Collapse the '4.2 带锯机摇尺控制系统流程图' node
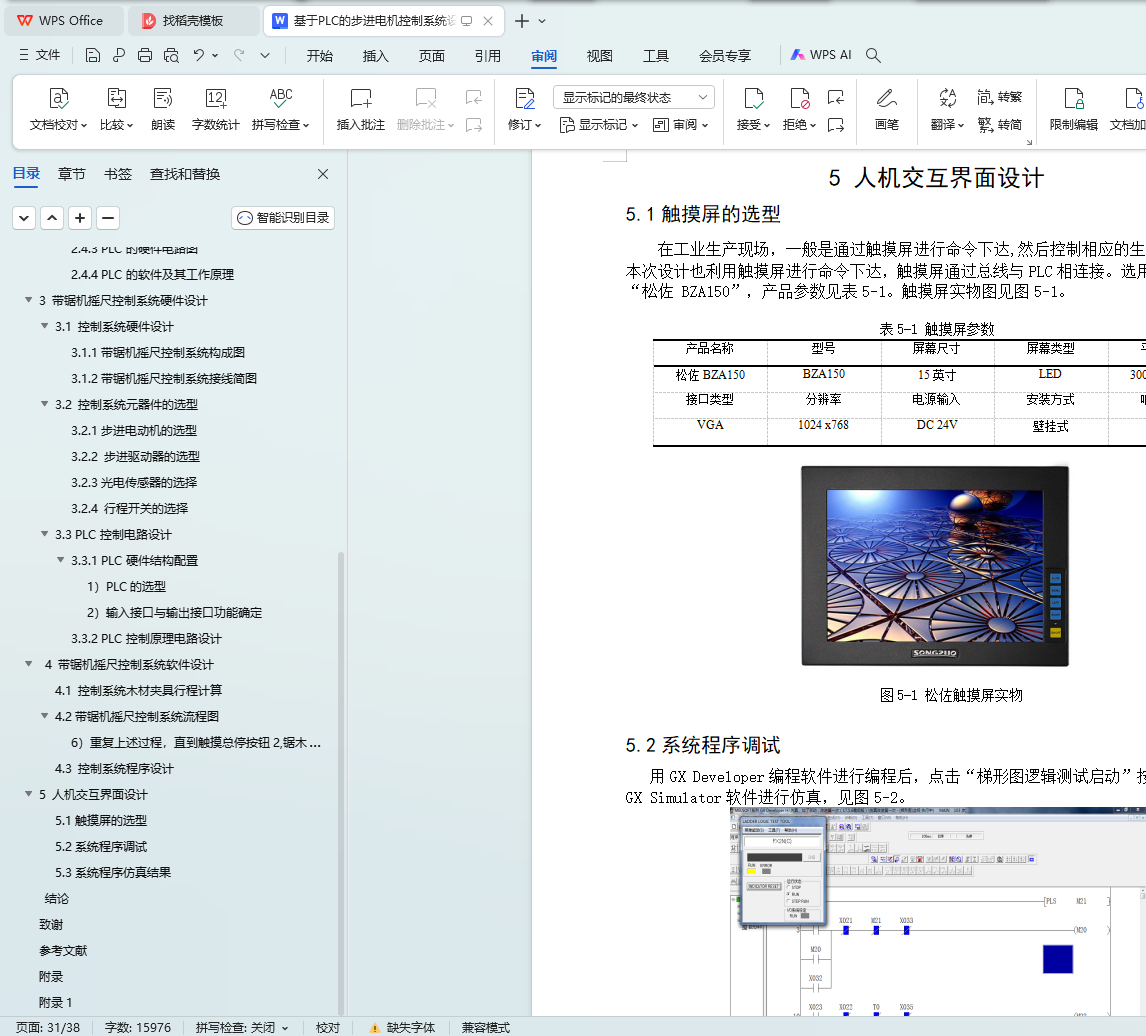The height and width of the screenshot is (1036, 1146). coord(45,716)
